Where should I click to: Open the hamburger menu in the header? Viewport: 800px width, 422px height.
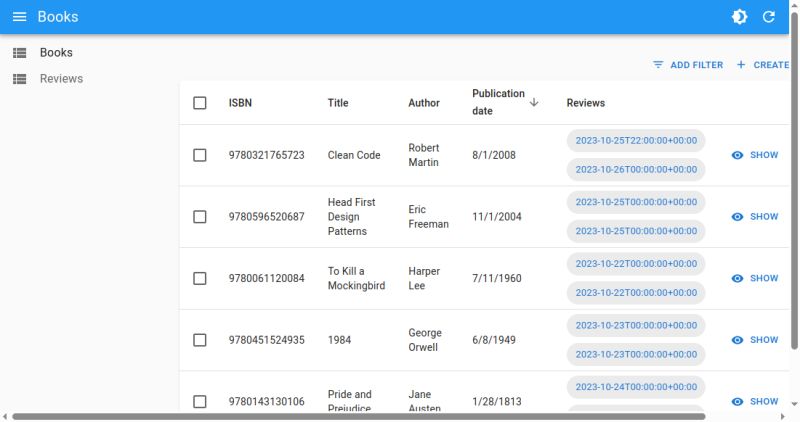19,17
